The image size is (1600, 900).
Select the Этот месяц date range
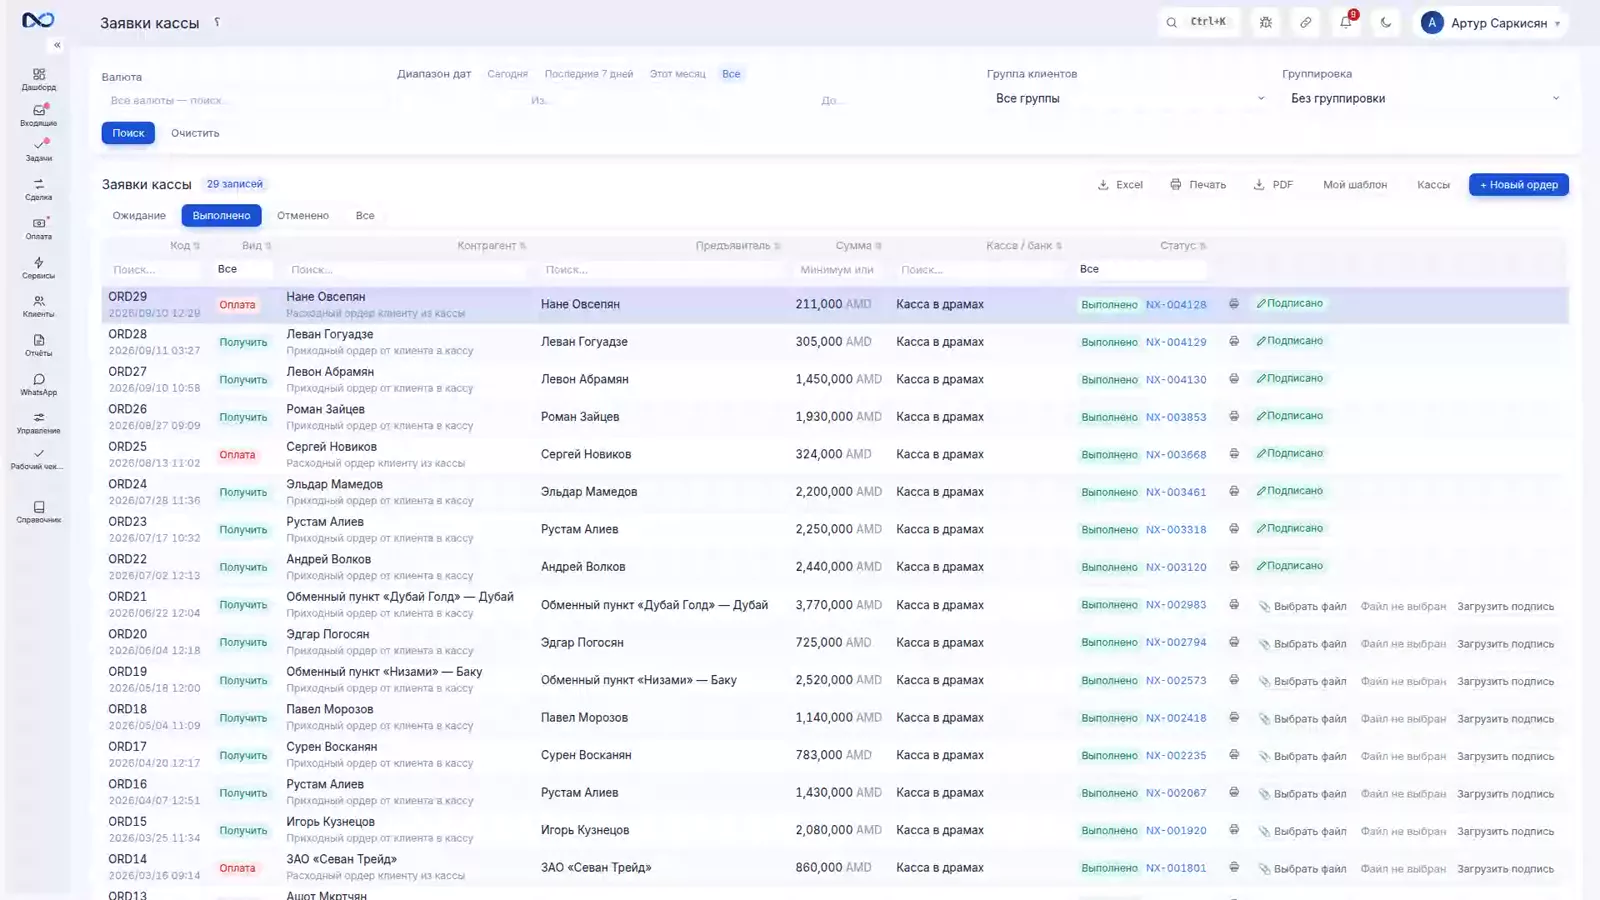tap(677, 74)
